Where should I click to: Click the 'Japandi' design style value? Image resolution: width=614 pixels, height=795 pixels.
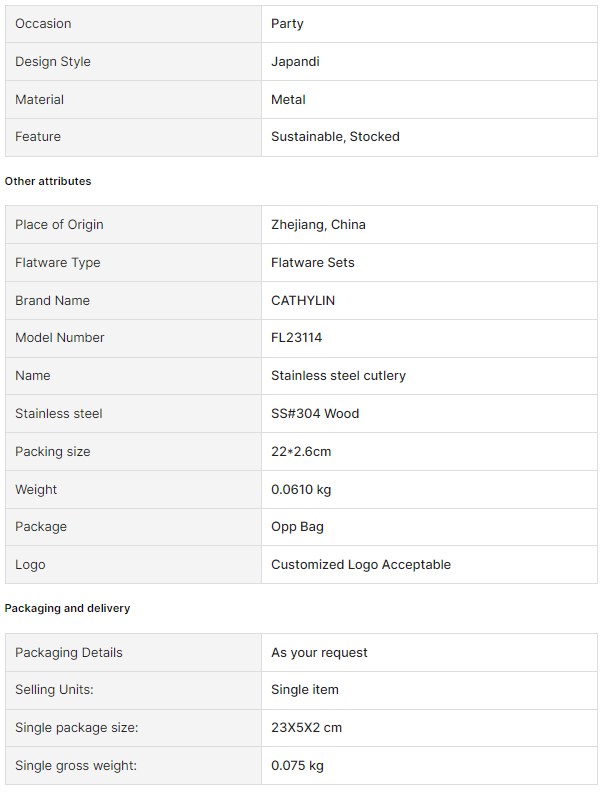pos(295,61)
